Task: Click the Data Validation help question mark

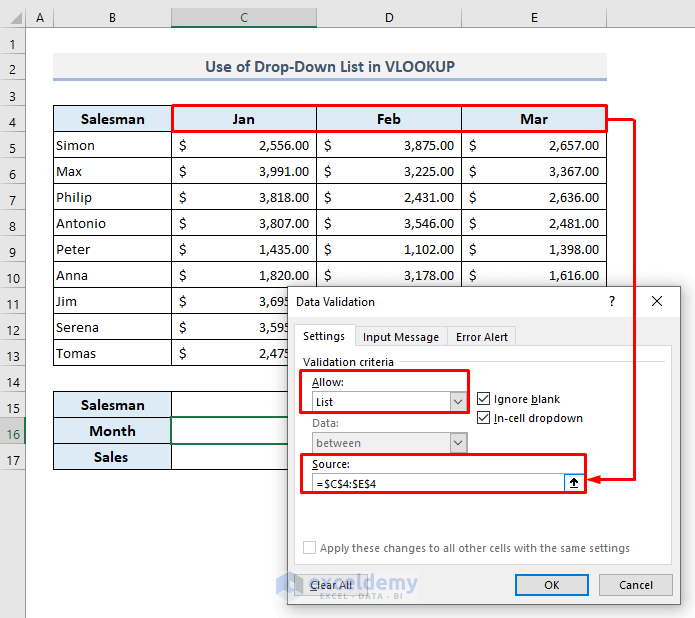Action: point(612,301)
